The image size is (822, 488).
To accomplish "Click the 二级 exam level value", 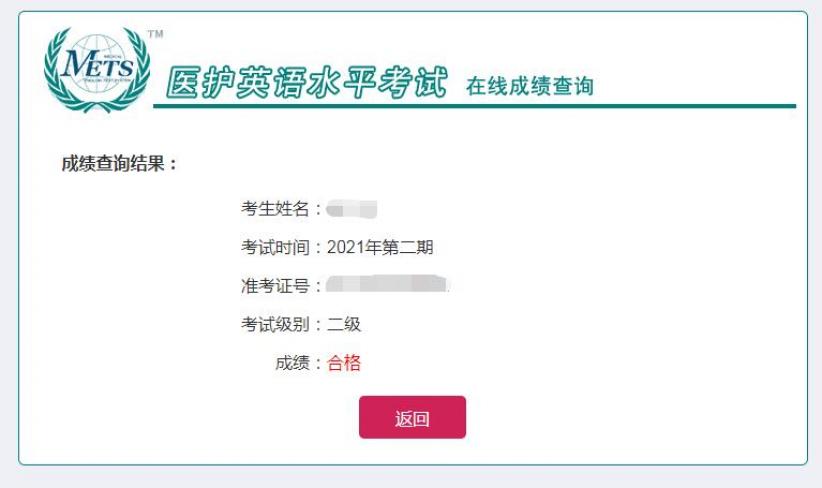I will click(344, 324).
